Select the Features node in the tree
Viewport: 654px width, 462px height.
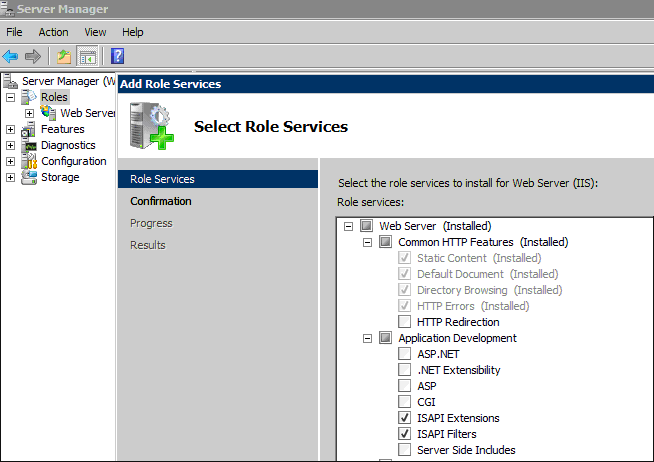(x=63, y=129)
